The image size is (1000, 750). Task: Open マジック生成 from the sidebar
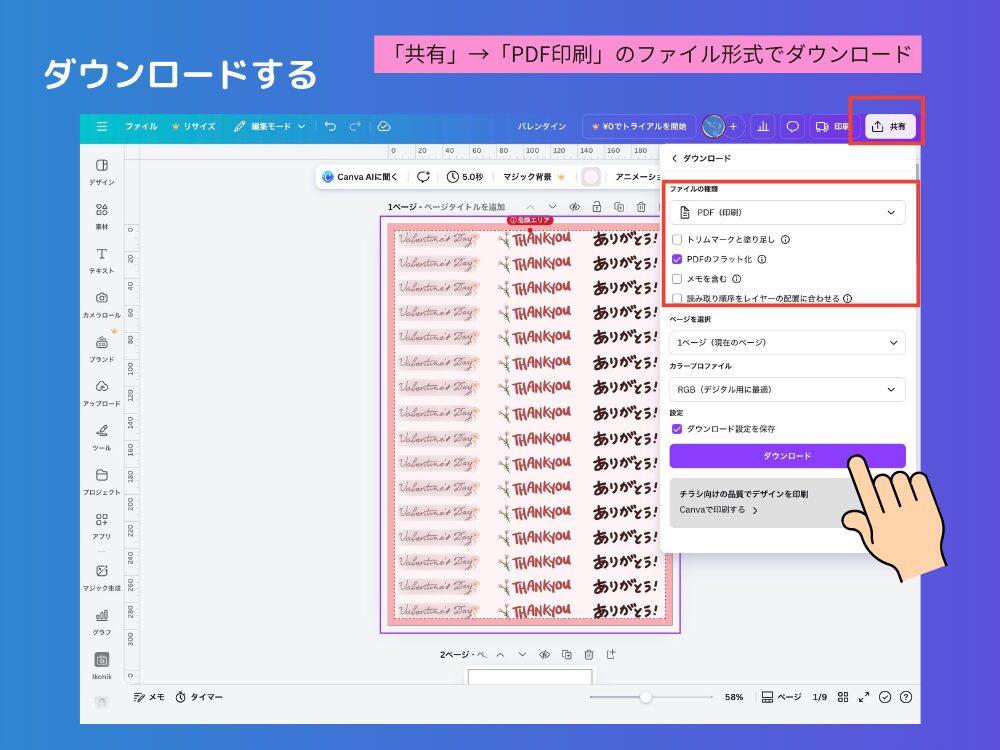(101, 578)
